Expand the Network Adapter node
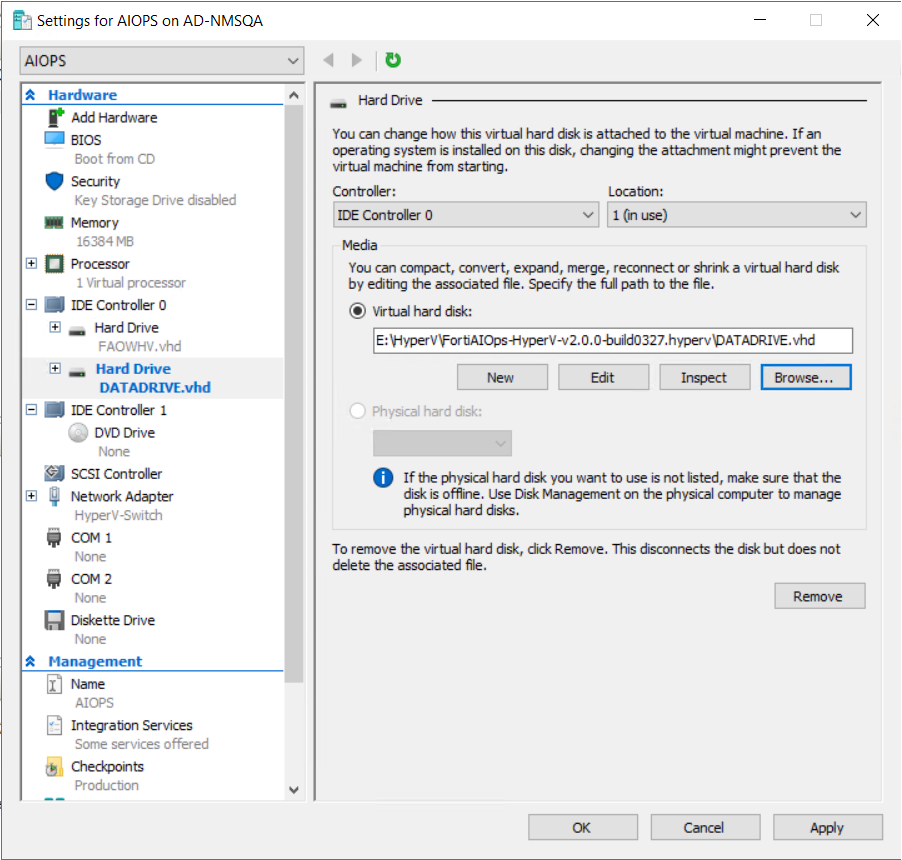This screenshot has width=902, height=860. pos(32,495)
